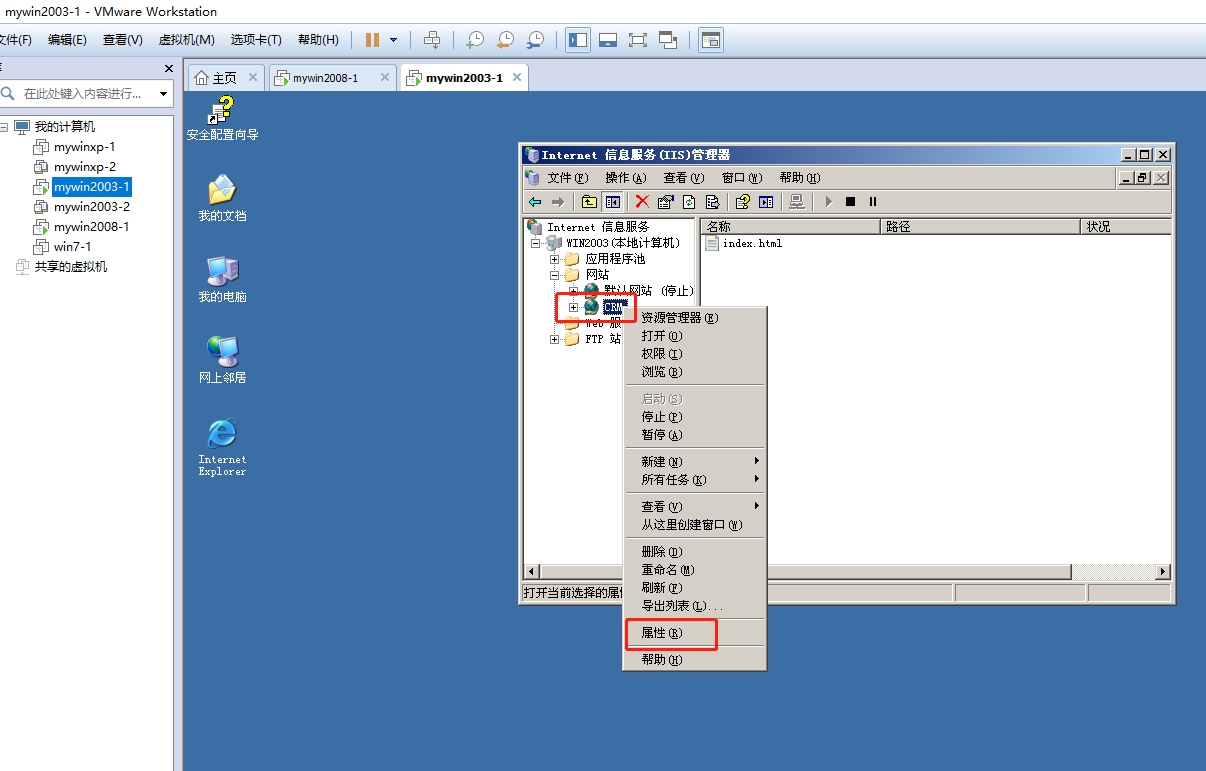Select mywinxp-1 in the library

(84, 147)
